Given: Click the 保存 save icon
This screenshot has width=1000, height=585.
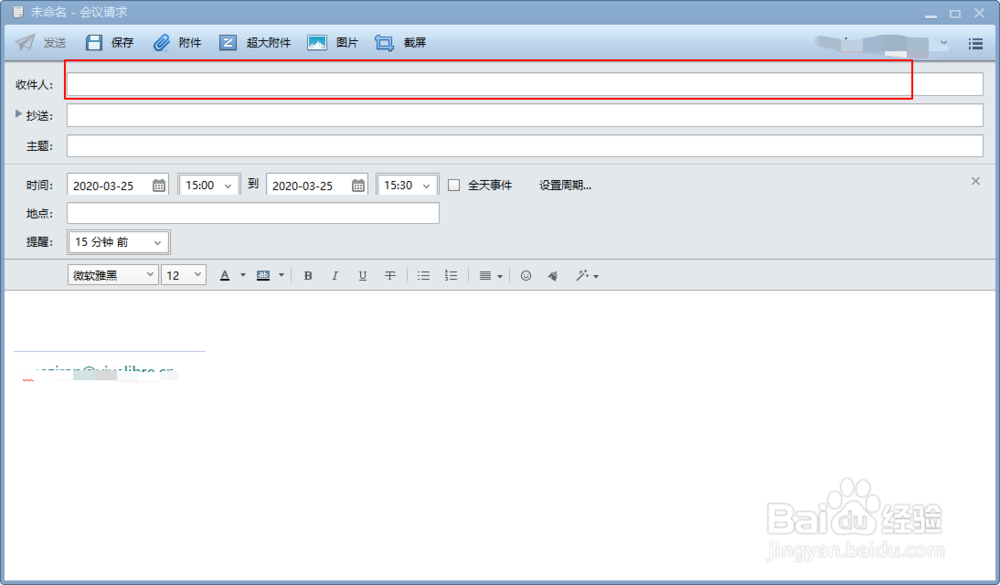Looking at the screenshot, I should point(94,42).
